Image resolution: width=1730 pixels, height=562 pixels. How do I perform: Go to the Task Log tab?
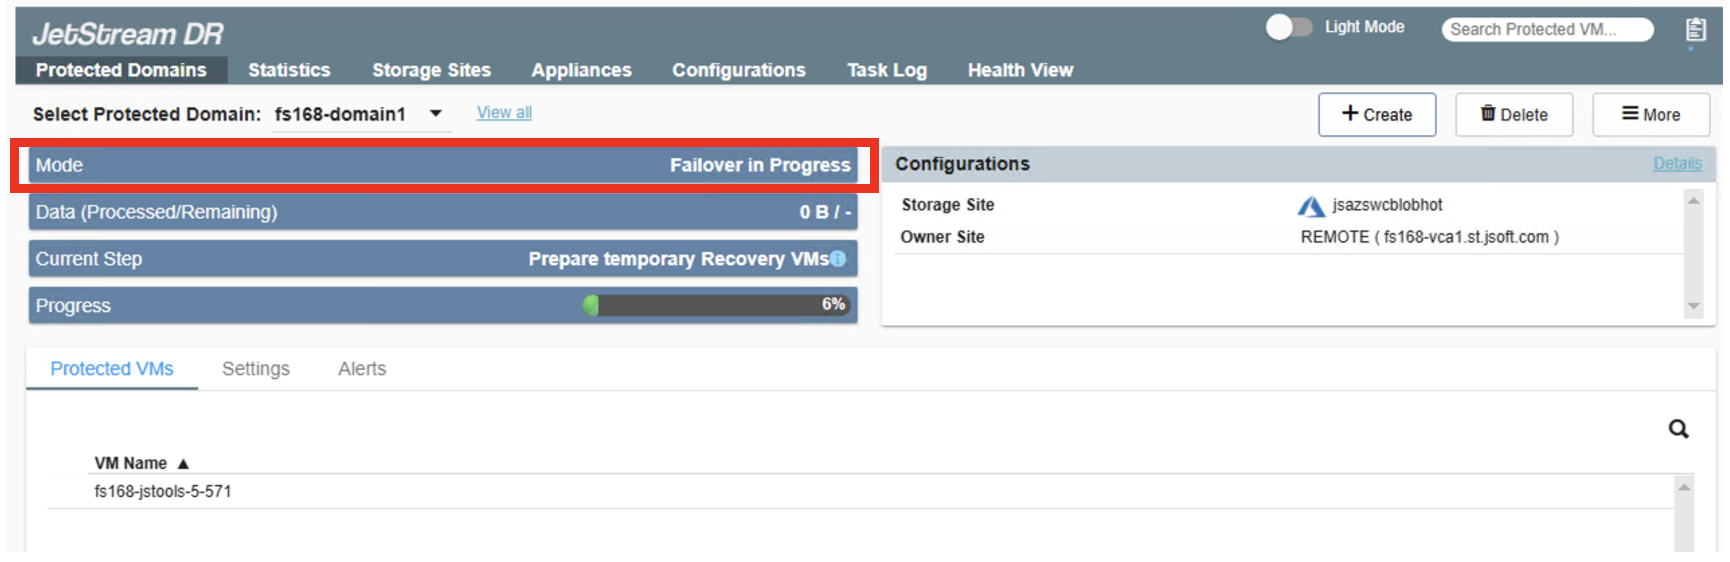click(x=886, y=70)
